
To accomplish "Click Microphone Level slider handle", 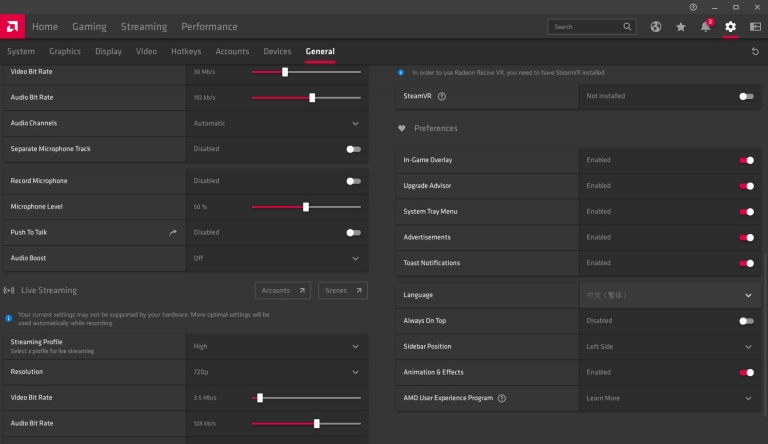I will click(x=306, y=207).
